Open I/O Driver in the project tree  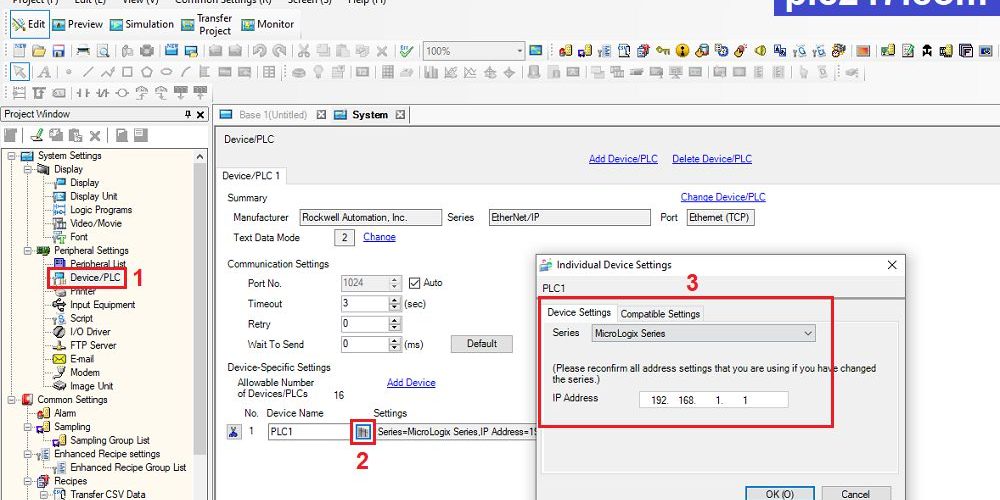pos(90,332)
